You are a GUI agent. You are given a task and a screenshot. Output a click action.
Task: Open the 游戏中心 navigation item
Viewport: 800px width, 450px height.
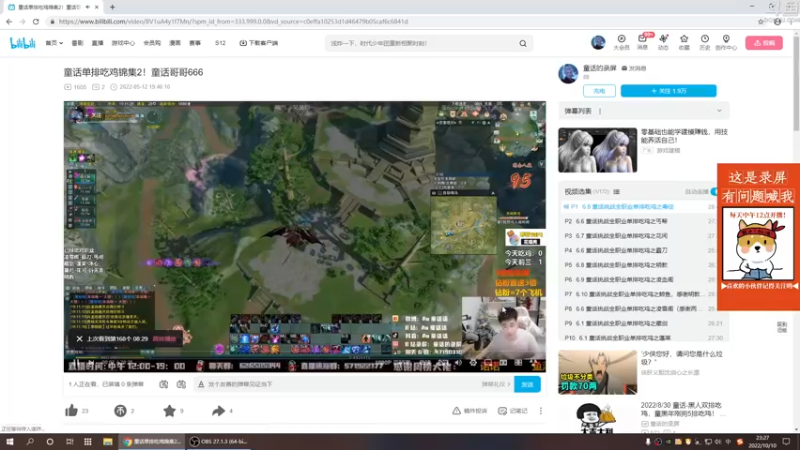pos(123,43)
